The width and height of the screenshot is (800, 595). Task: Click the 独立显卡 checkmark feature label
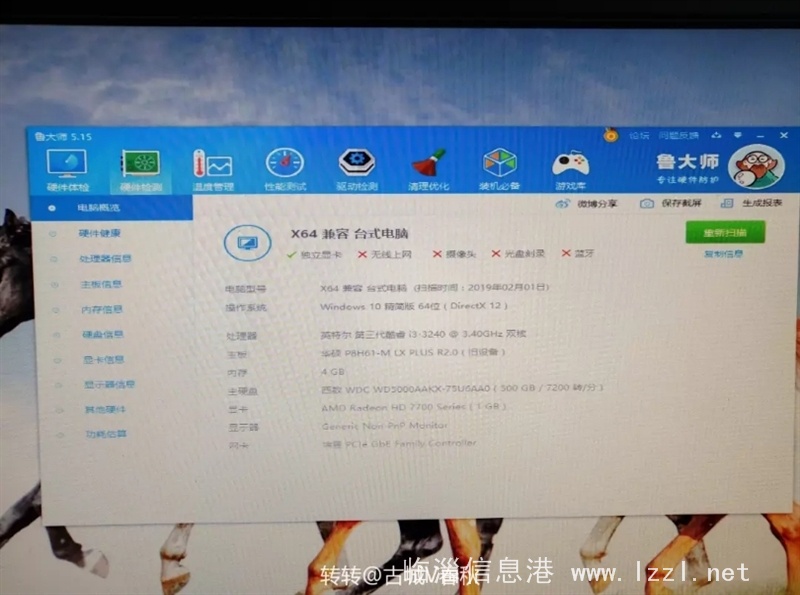(314, 254)
